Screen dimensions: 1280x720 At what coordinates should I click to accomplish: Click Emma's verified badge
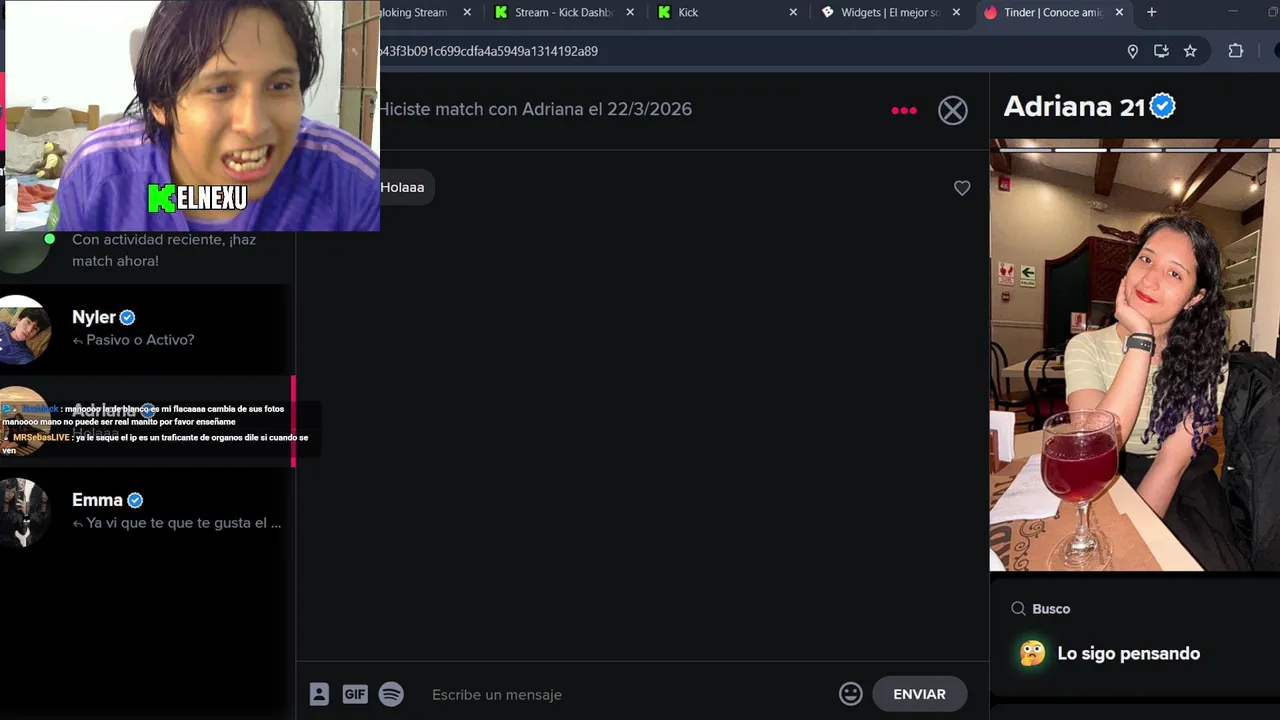(x=135, y=500)
